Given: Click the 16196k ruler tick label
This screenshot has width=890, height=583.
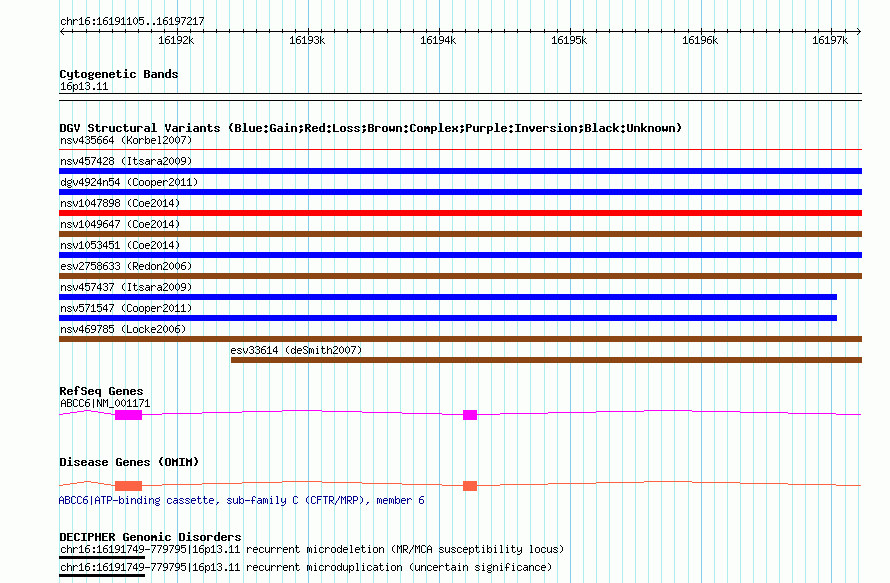Looking at the screenshot, I should tap(700, 40).
